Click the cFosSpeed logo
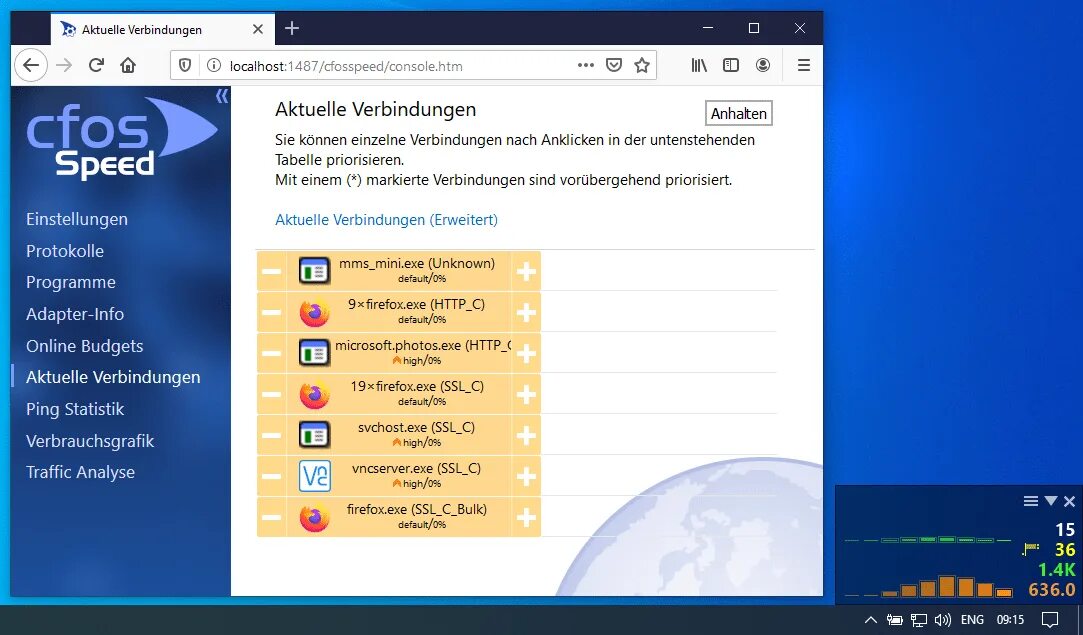1083x635 pixels. click(122, 138)
